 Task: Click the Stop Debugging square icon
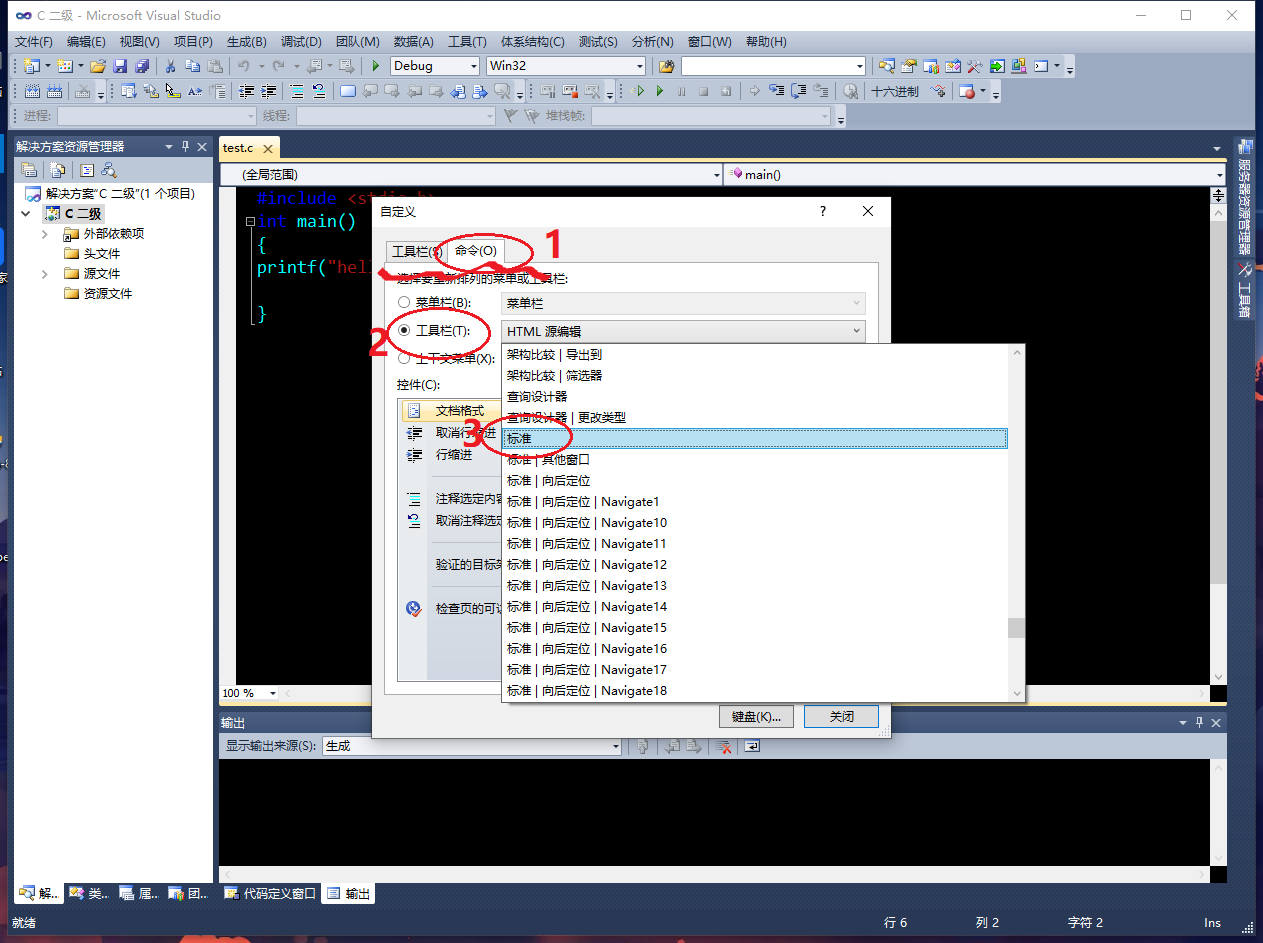[x=703, y=91]
